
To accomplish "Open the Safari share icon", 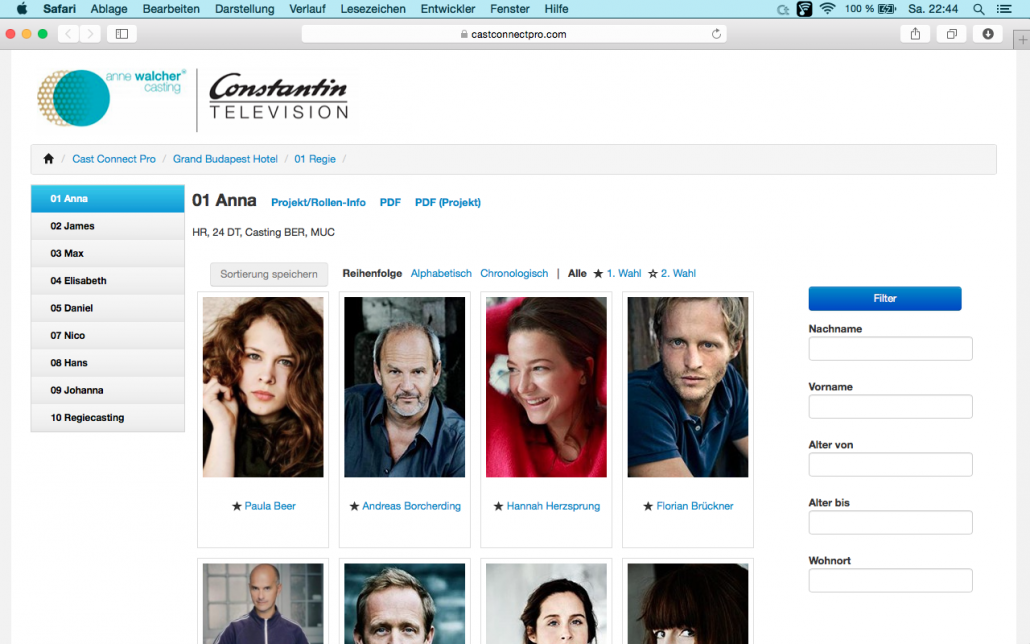I will (x=915, y=34).
